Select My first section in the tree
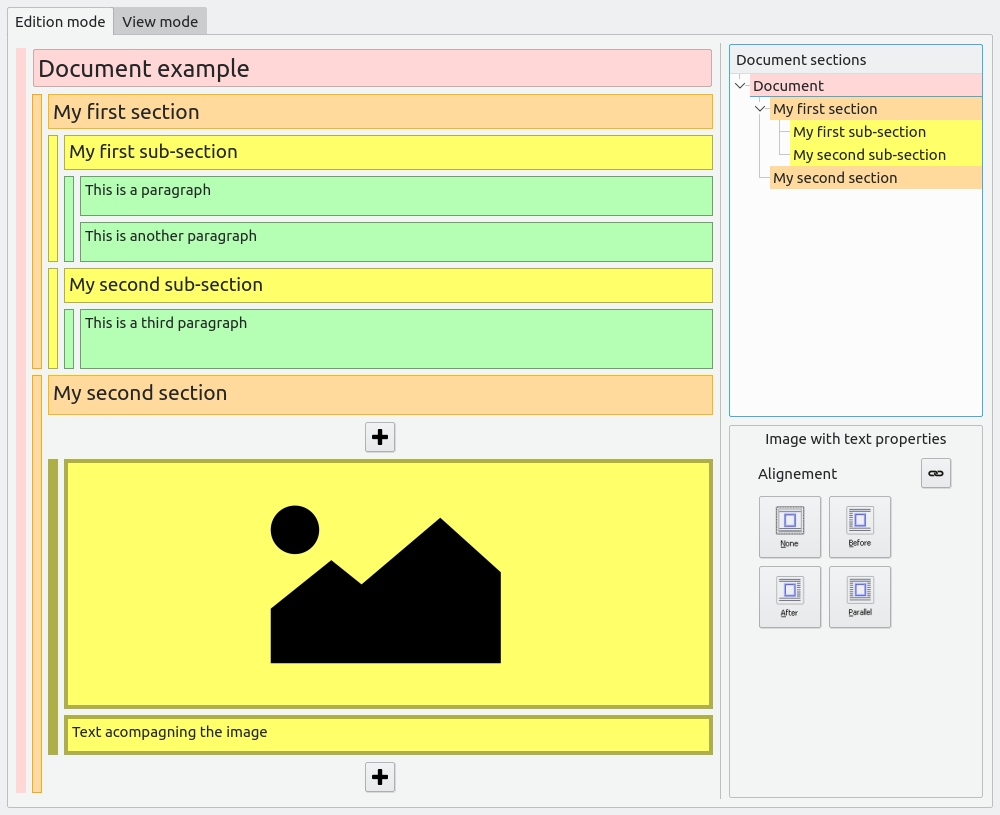 (876, 108)
